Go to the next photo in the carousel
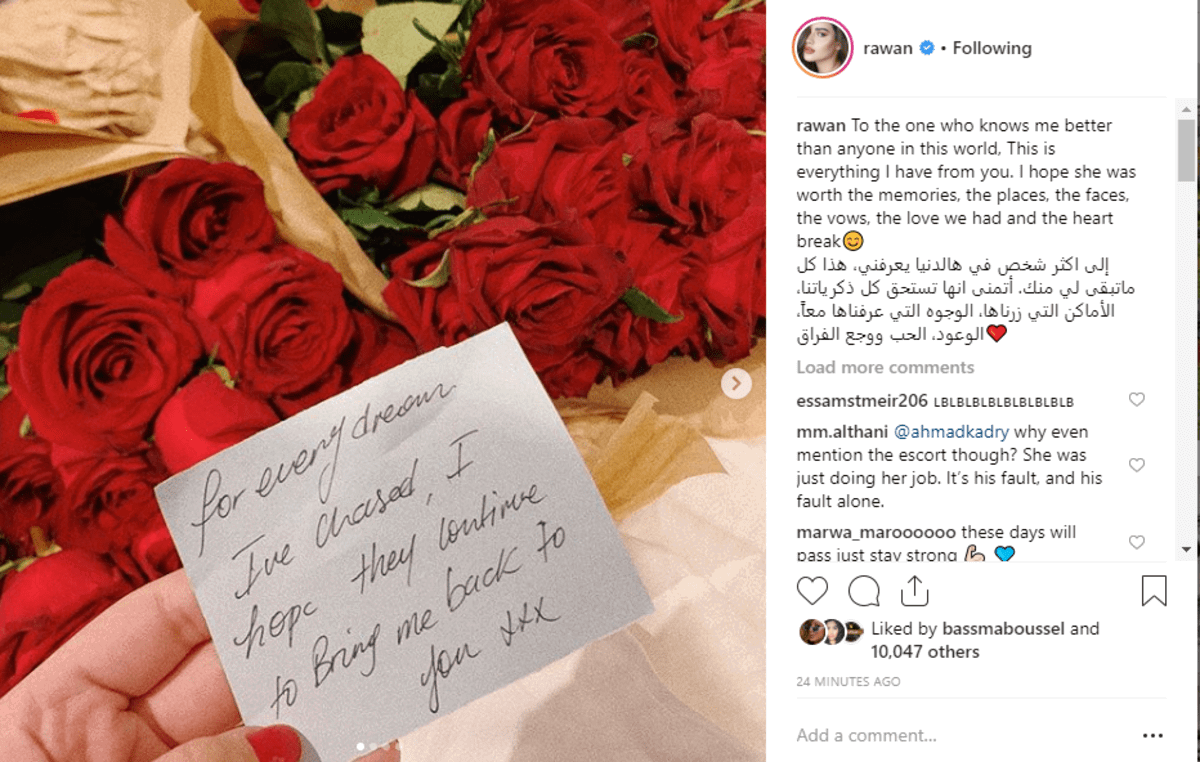1200x762 pixels. [737, 383]
